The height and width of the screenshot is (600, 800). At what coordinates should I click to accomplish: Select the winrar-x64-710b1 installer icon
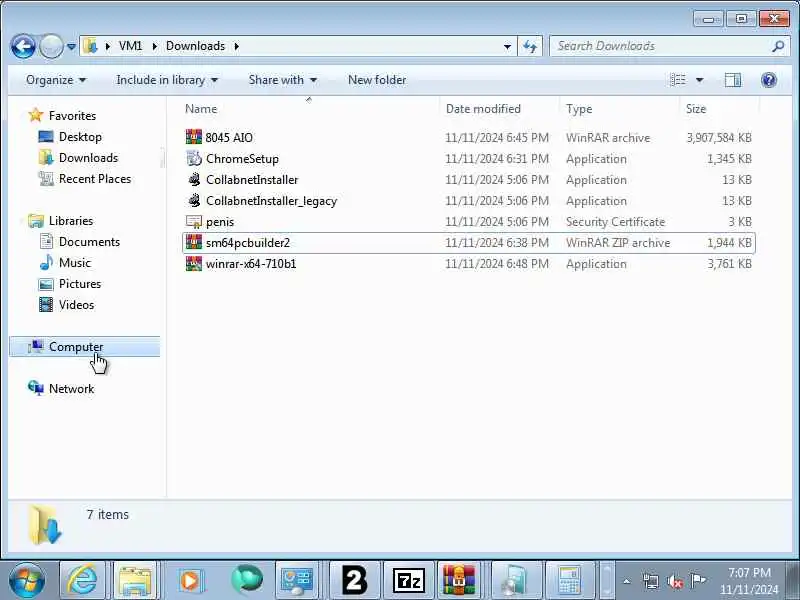pyautogui.click(x=194, y=264)
